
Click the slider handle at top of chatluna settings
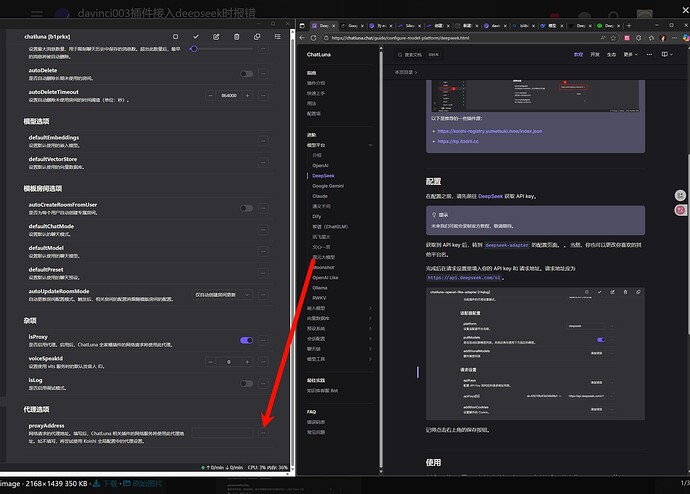194,49
